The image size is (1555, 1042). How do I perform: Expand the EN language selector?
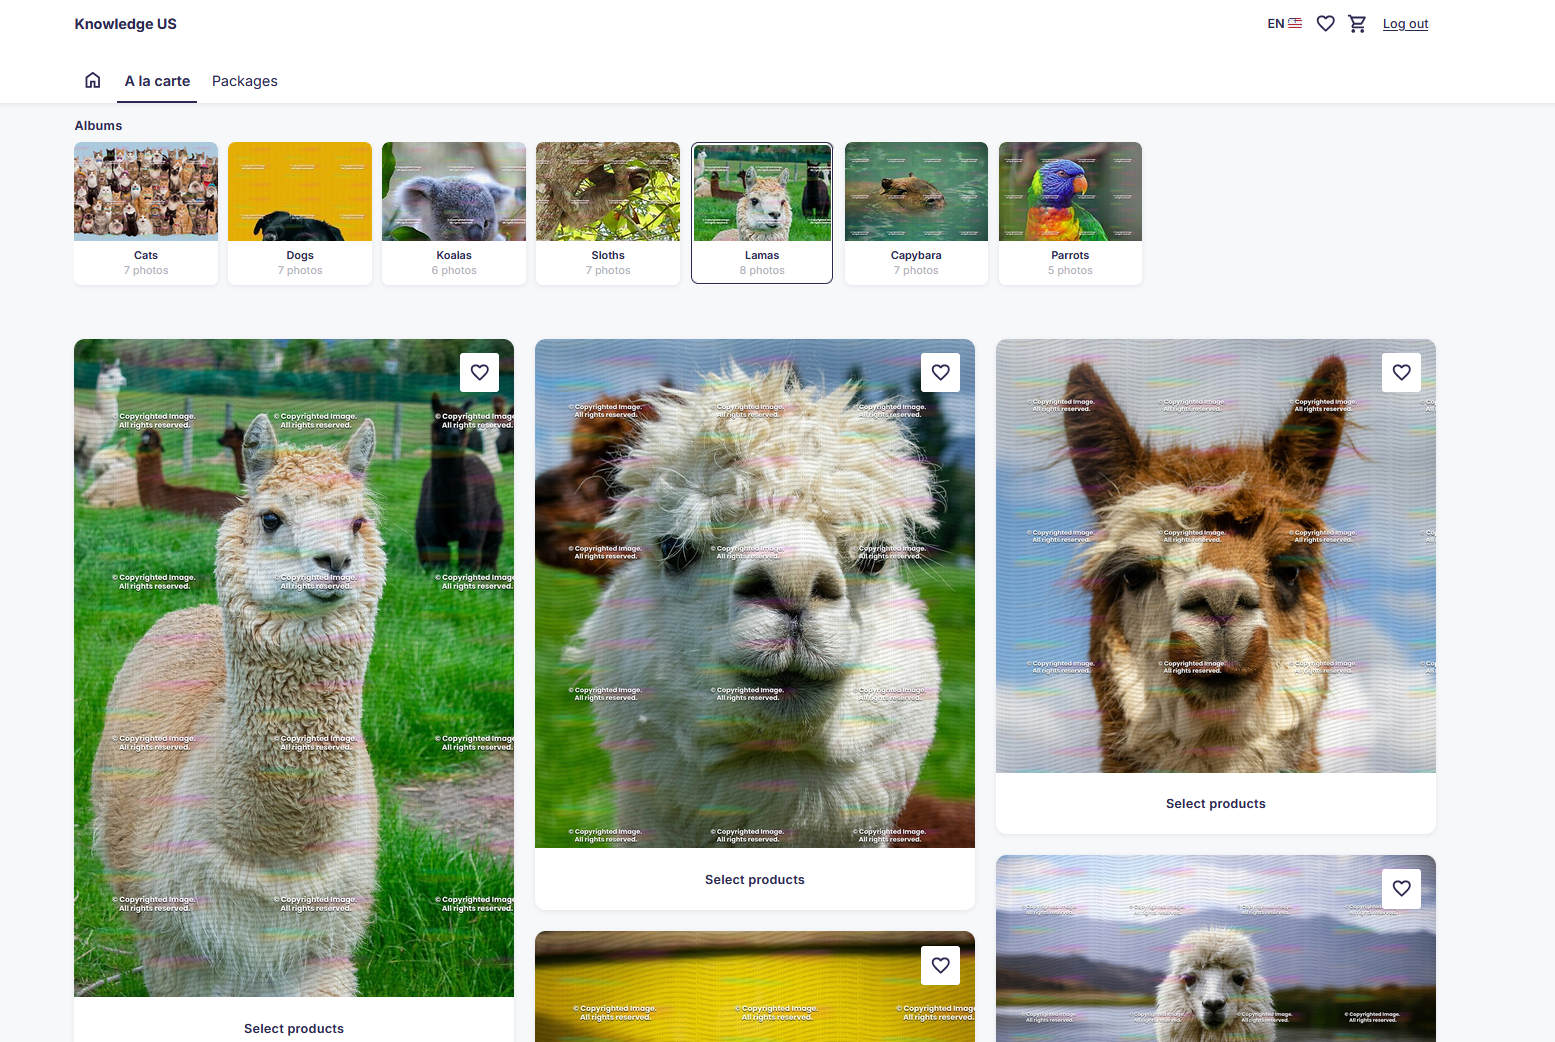(1284, 23)
